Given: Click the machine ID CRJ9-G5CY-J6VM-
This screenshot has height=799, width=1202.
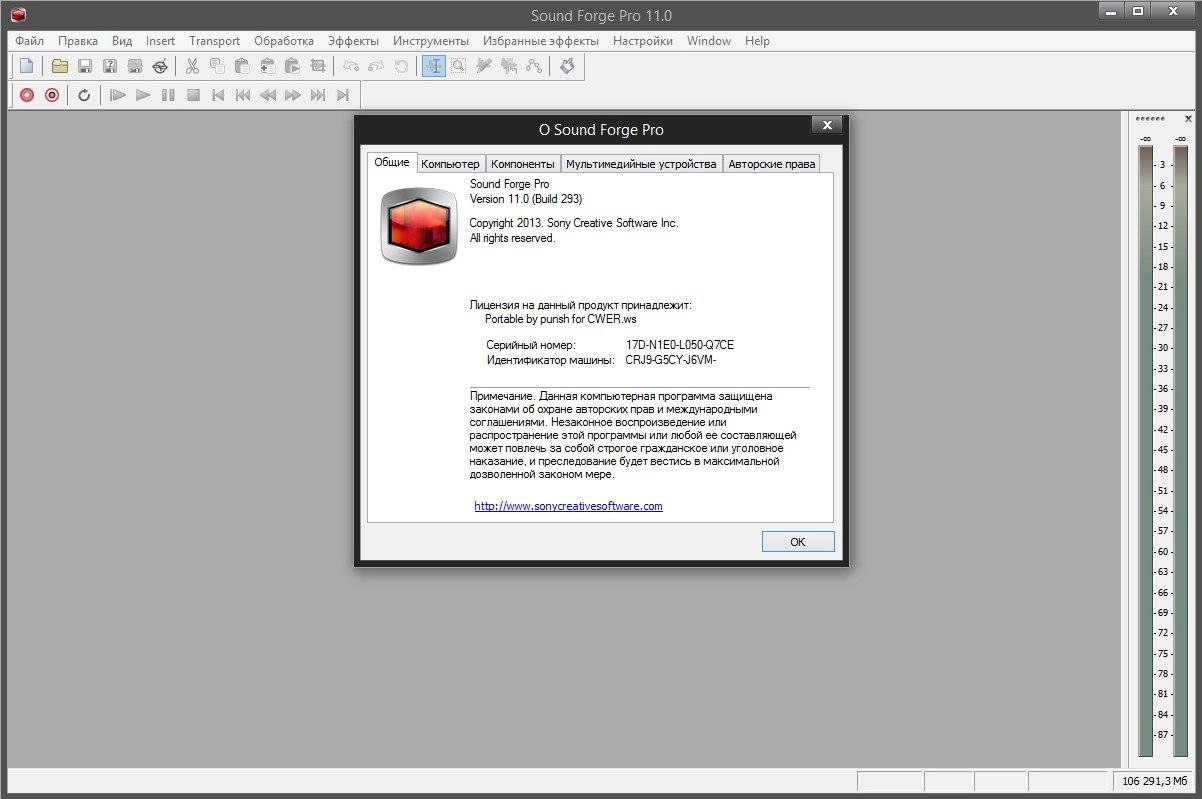Looking at the screenshot, I should point(671,360).
